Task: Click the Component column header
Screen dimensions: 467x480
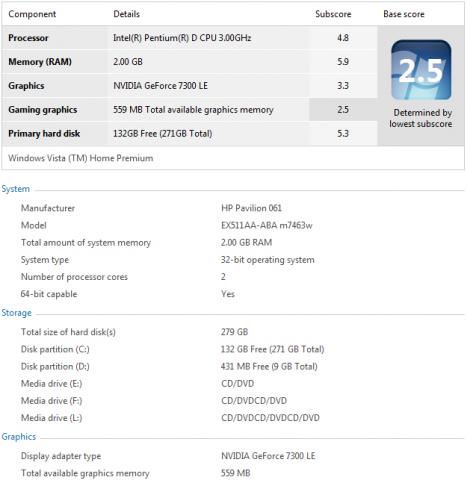Action: click(32, 14)
